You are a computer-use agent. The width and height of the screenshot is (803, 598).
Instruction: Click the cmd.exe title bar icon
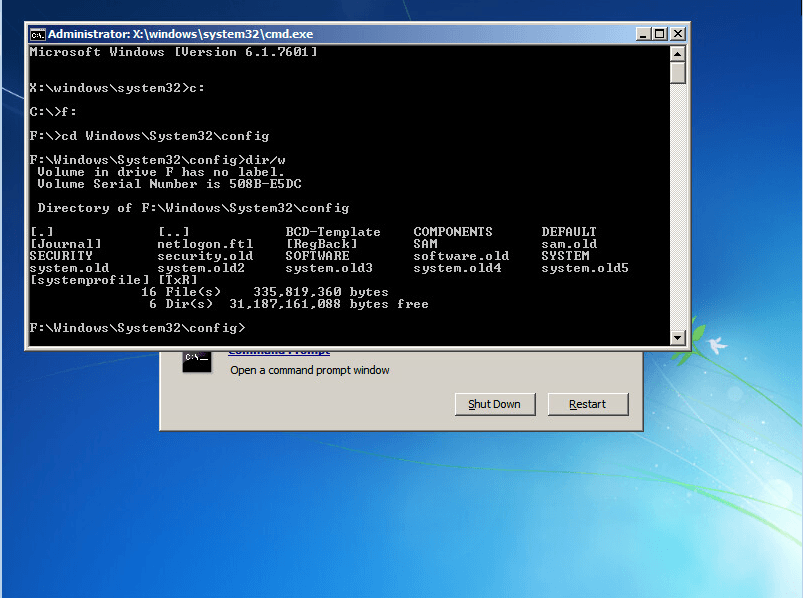coord(37,34)
